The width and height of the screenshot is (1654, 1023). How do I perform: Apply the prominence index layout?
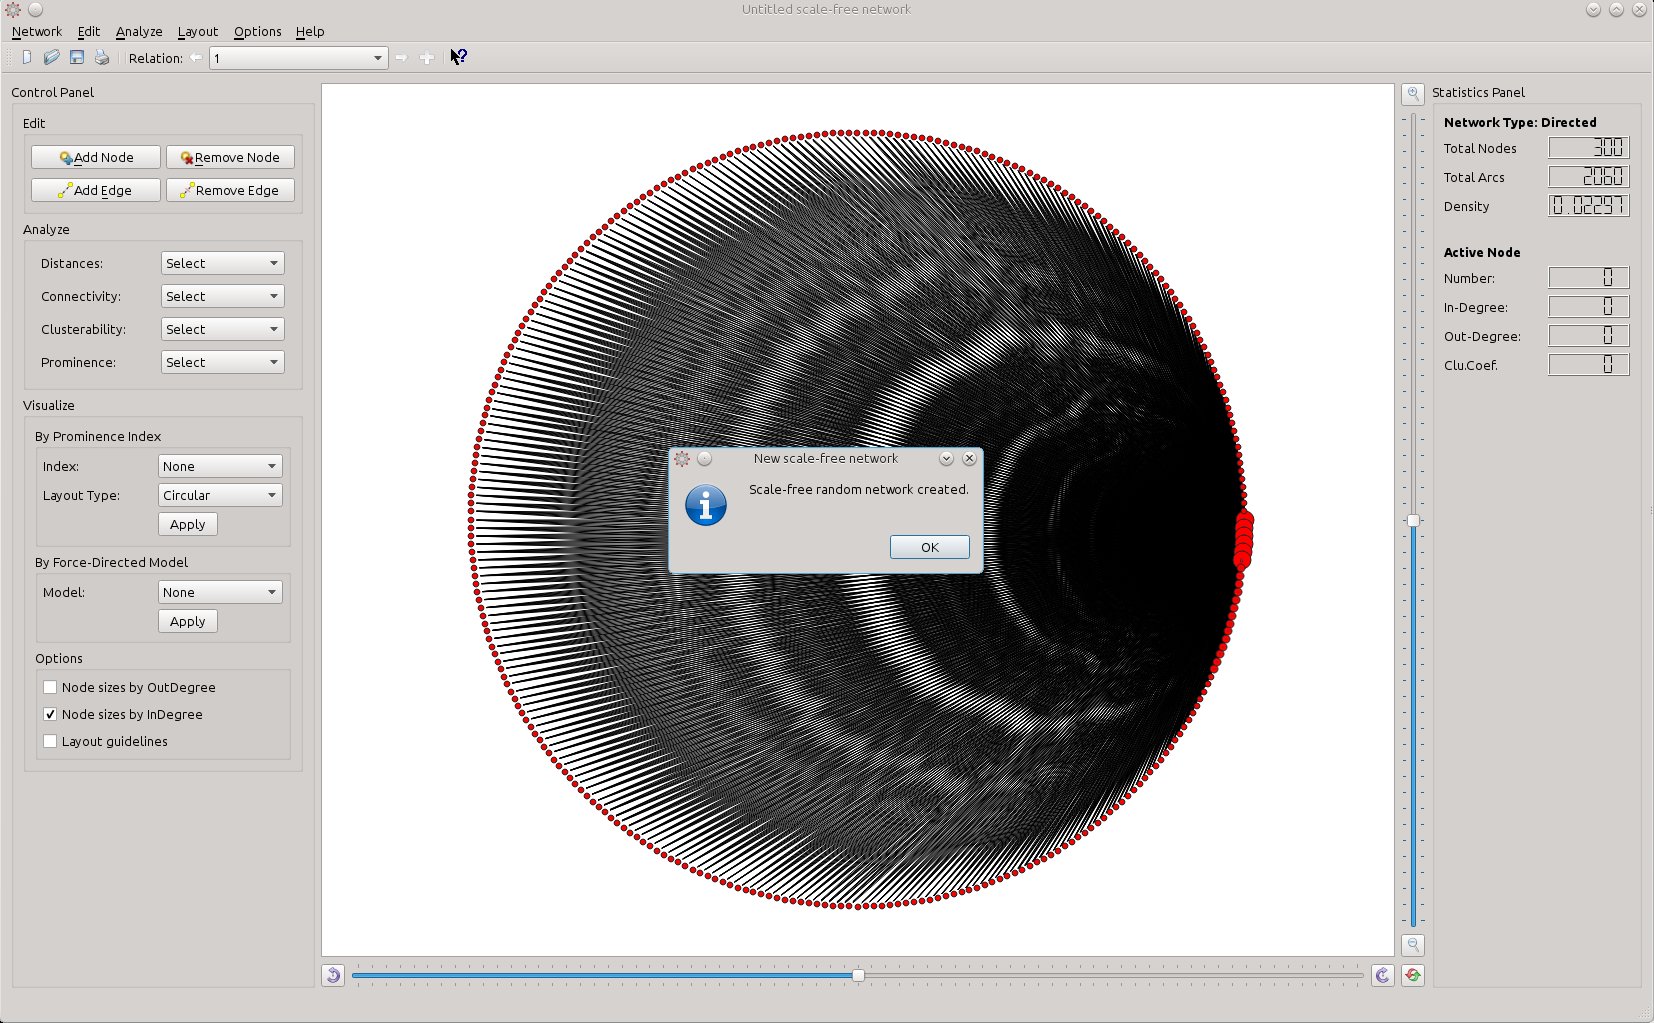[188, 524]
